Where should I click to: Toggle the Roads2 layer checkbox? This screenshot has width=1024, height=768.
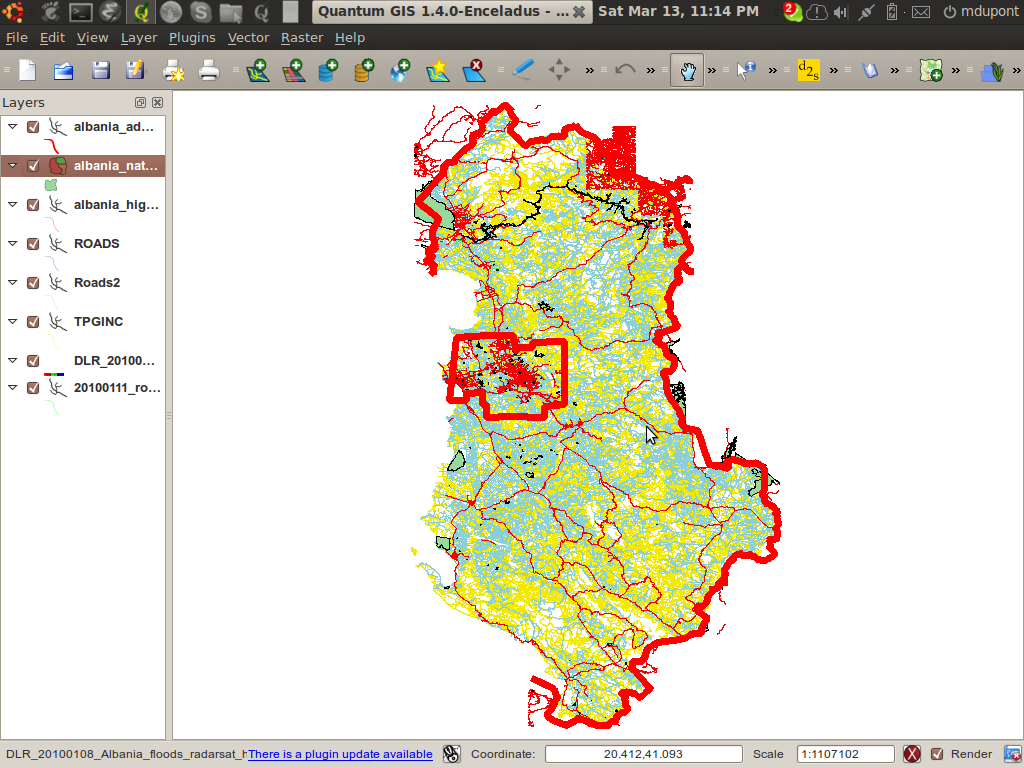tap(33, 283)
